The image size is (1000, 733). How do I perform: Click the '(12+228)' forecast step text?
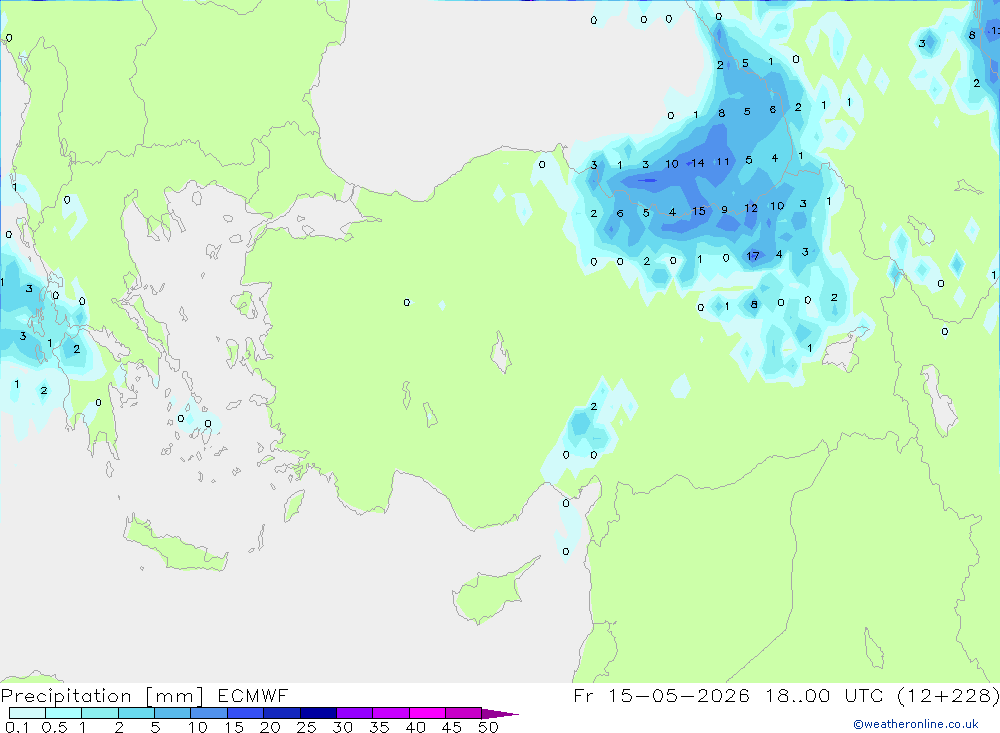[x=948, y=695]
